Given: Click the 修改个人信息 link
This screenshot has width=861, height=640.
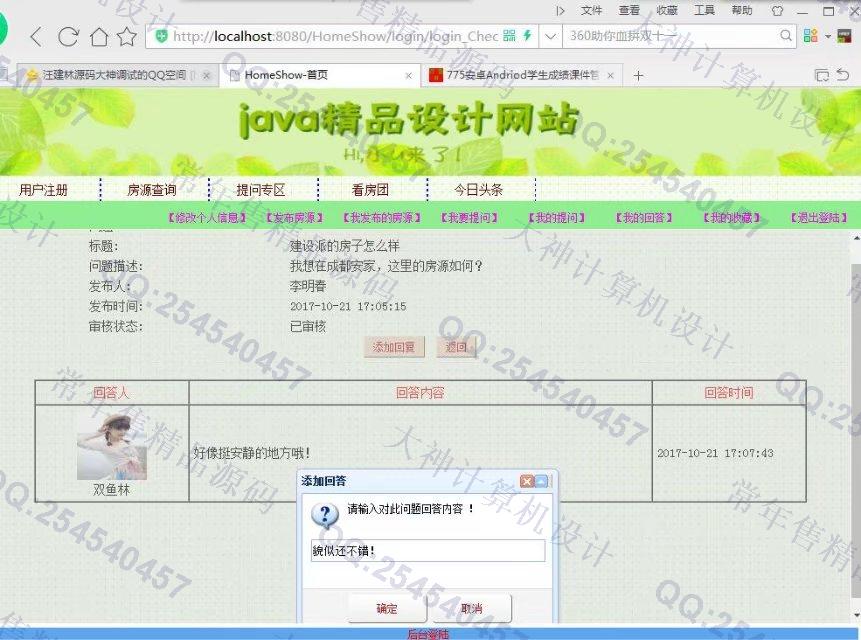Looking at the screenshot, I should [207, 218].
